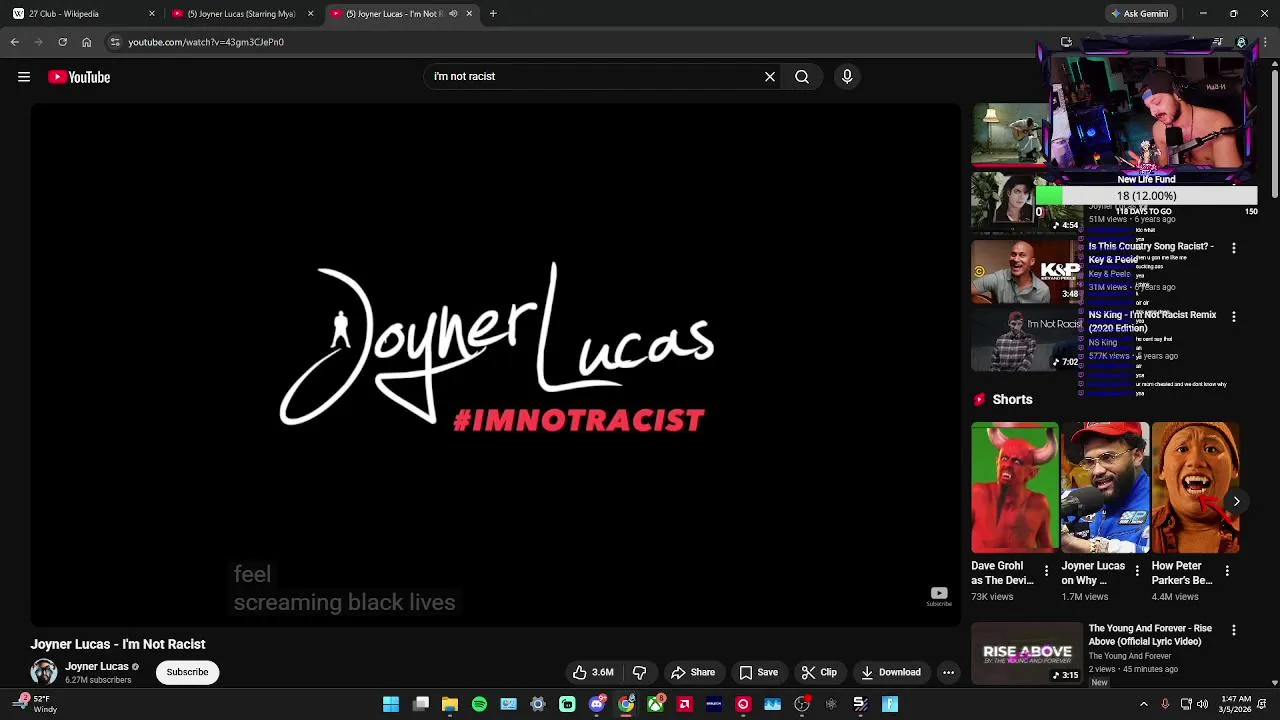Save the video to a playlist
Image resolution: width=1280 pixels, height=720 pixels.
(758, 672)
